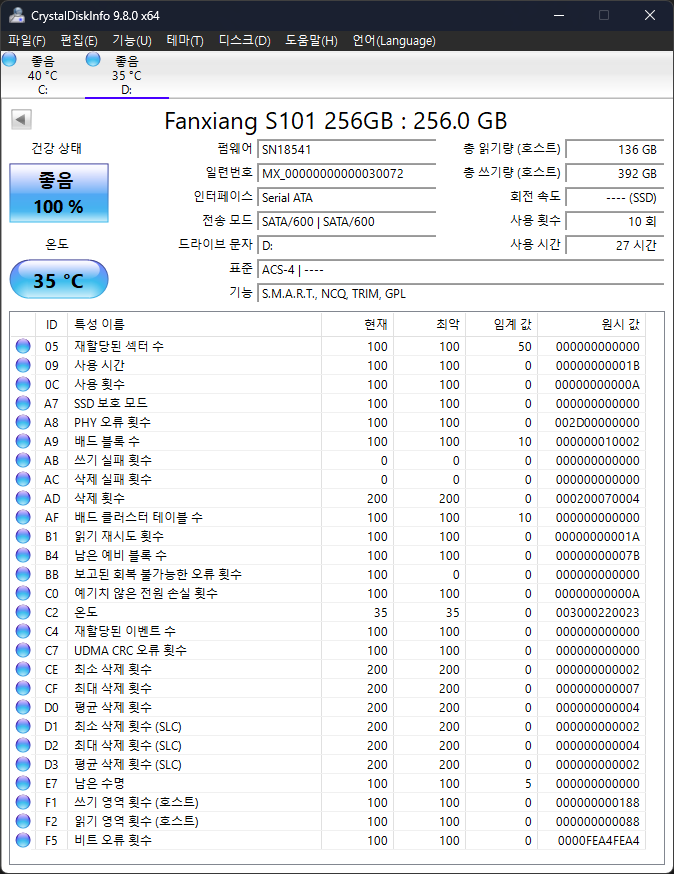
Task: Click the CrystalDiskInfo title bar app icon
Action: (17, 15)
